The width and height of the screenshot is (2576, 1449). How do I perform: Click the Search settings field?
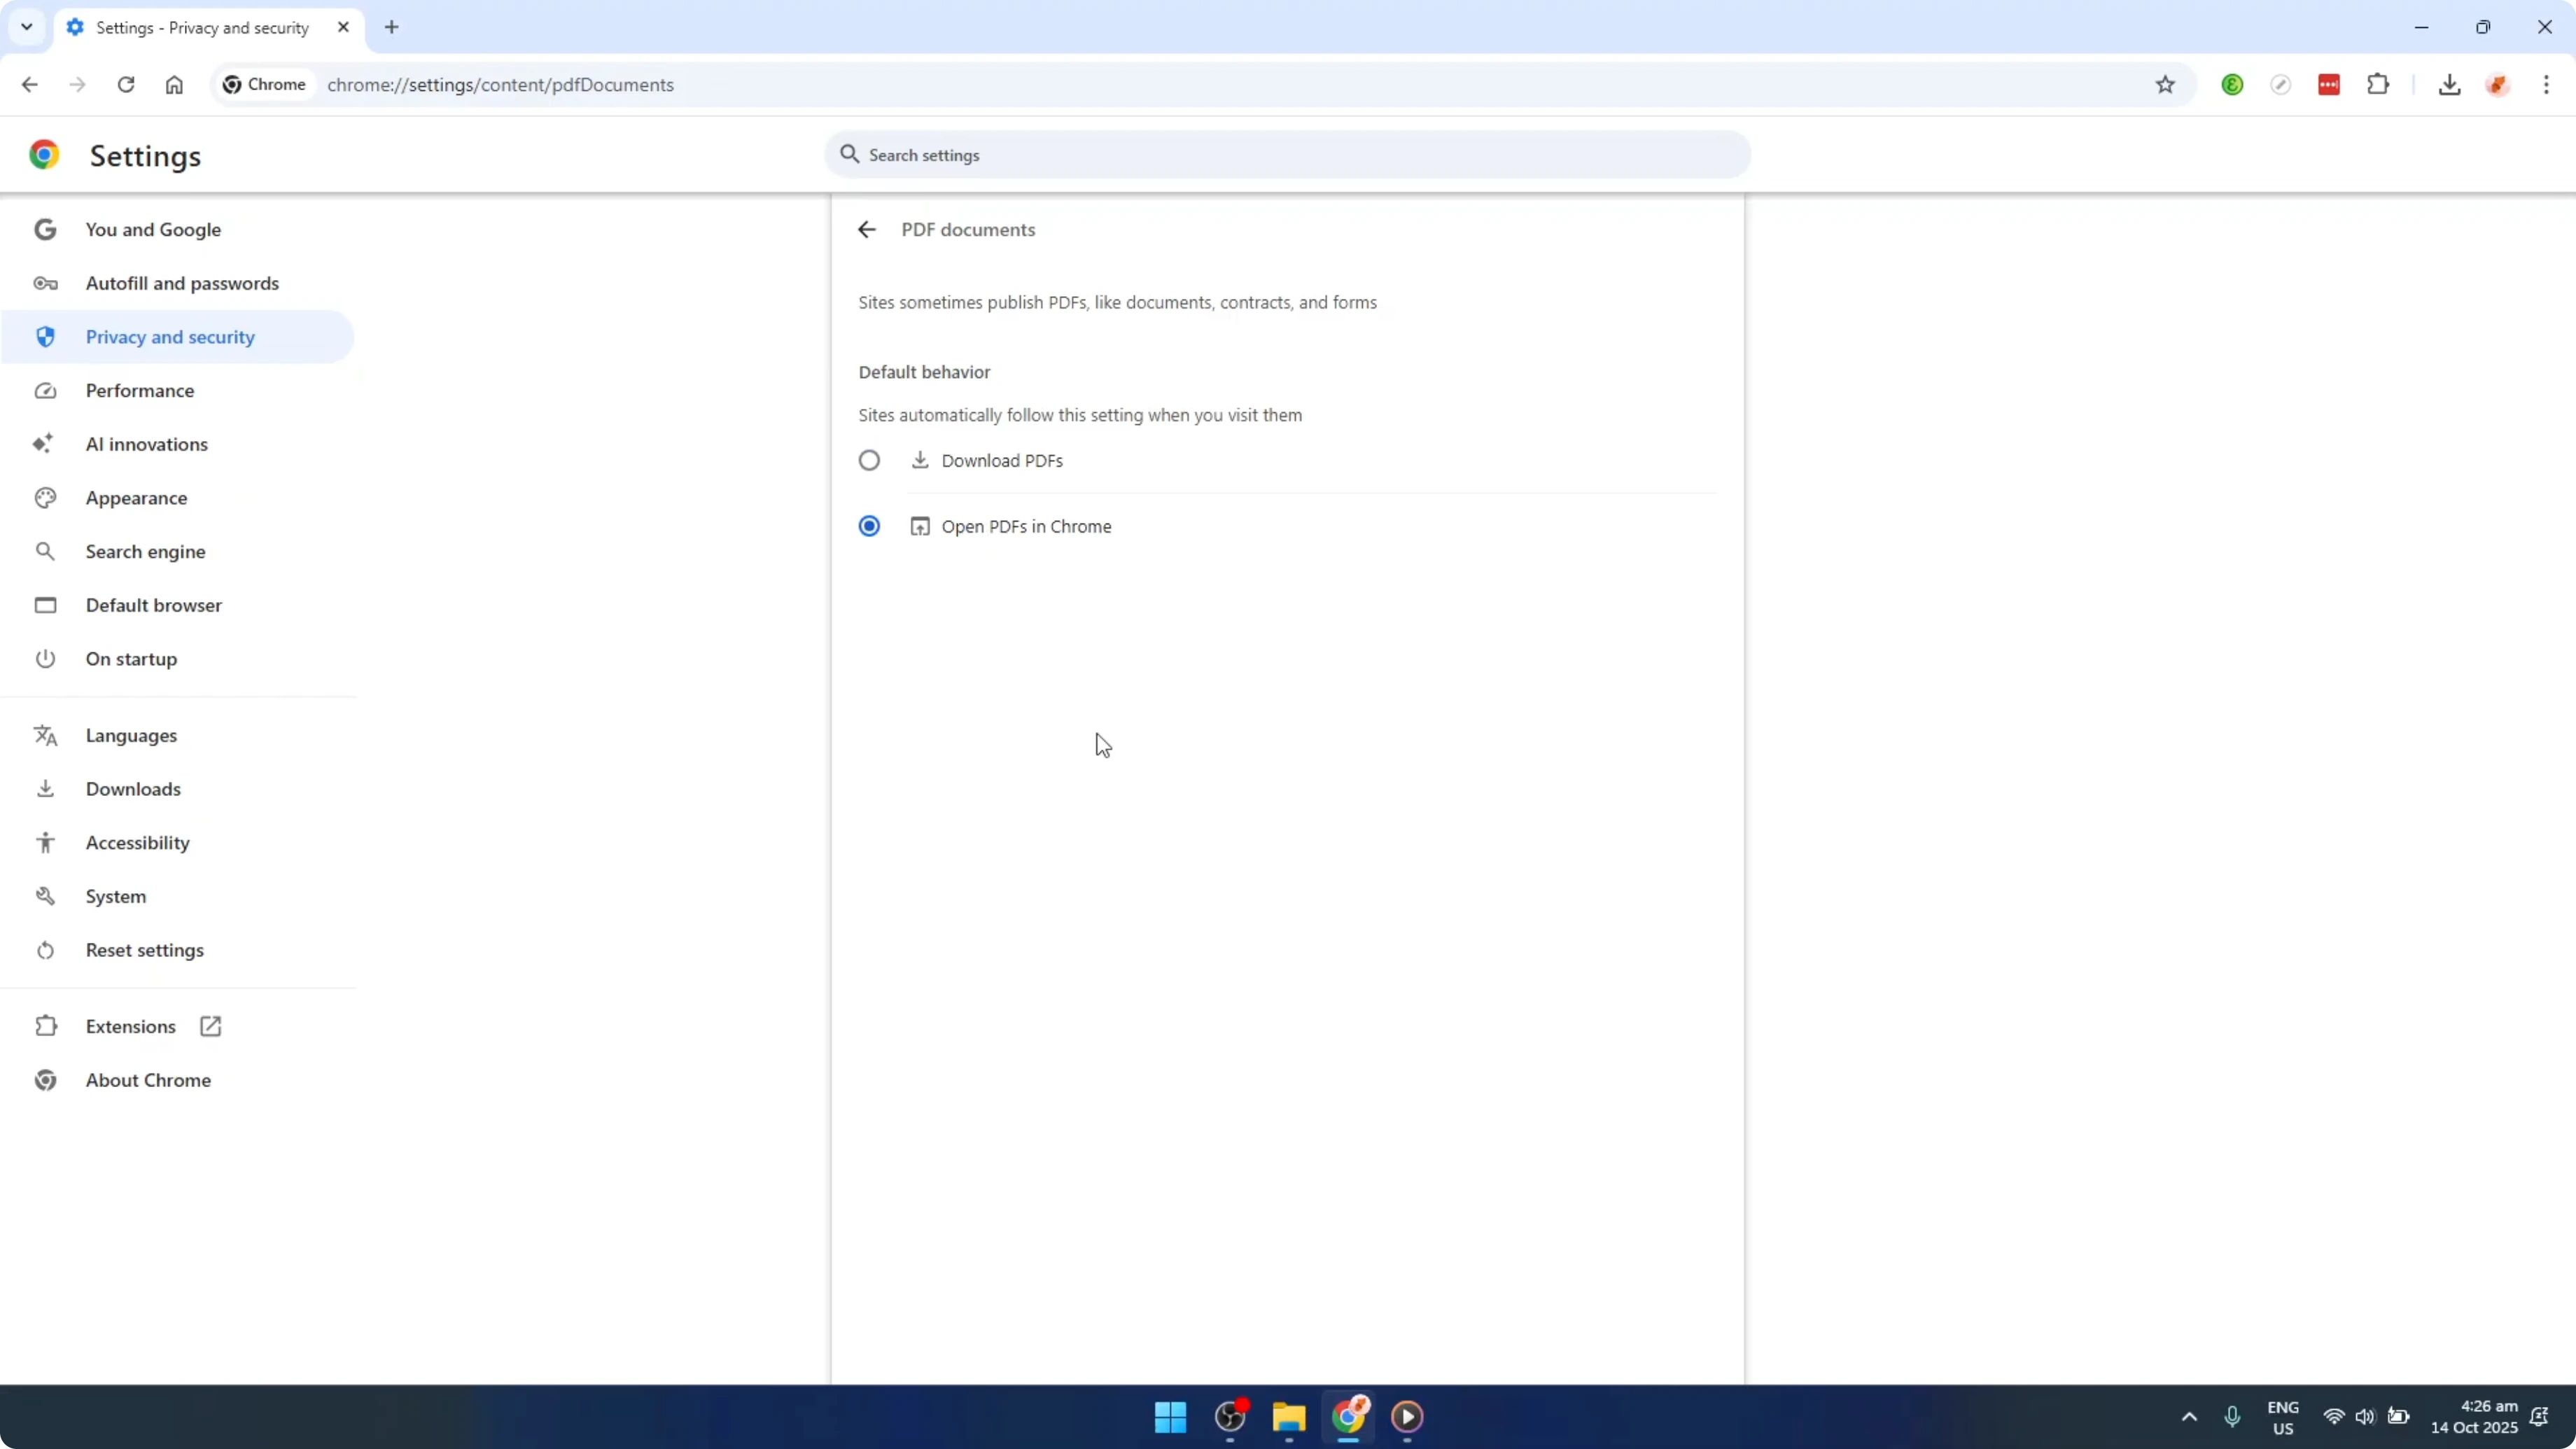[1287, 155]
